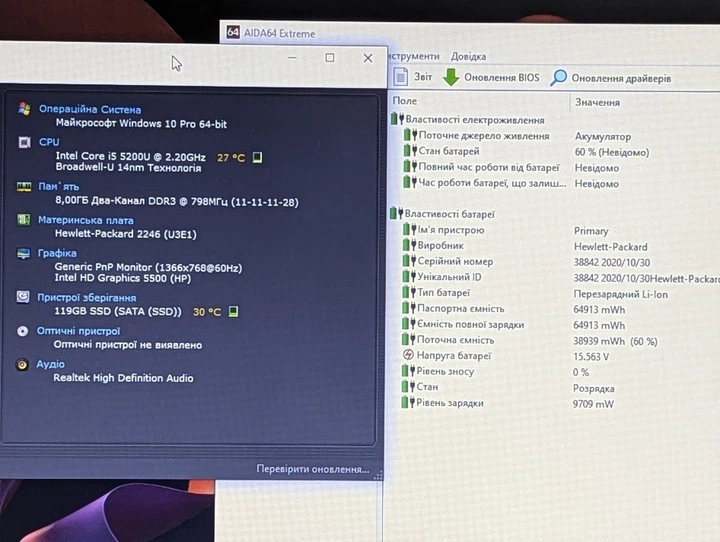Click the Значення column header

click(597, 102)
